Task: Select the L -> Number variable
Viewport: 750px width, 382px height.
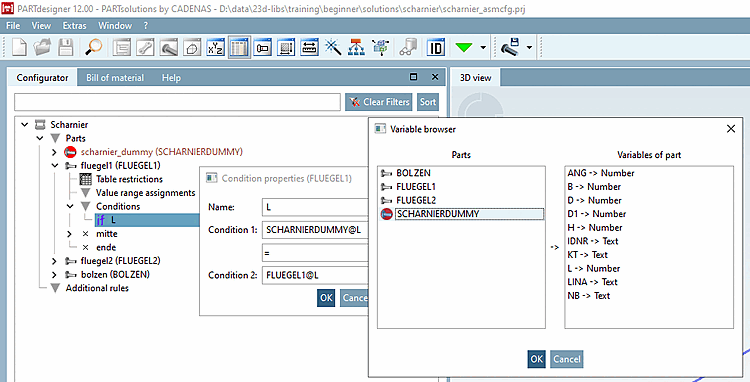Action: tap(593, 269)
